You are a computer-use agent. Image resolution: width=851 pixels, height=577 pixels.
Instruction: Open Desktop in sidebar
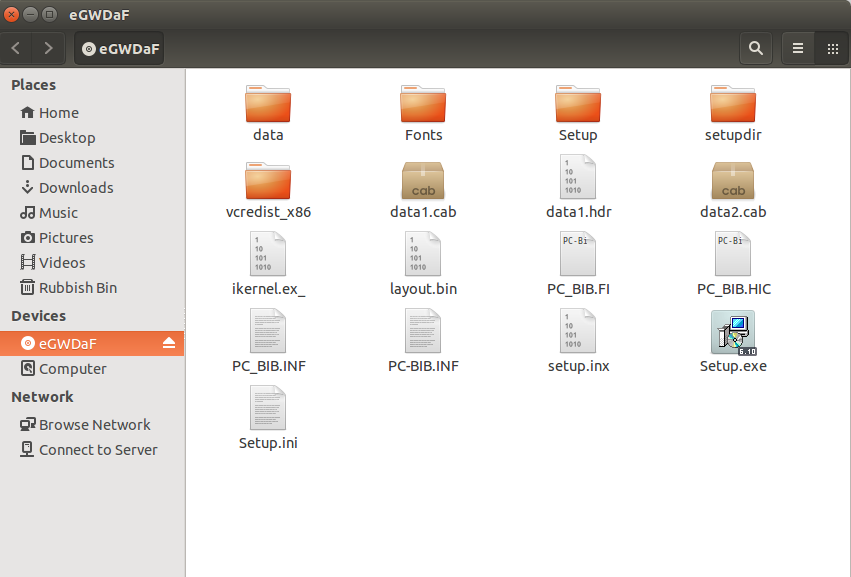[92, 137]
